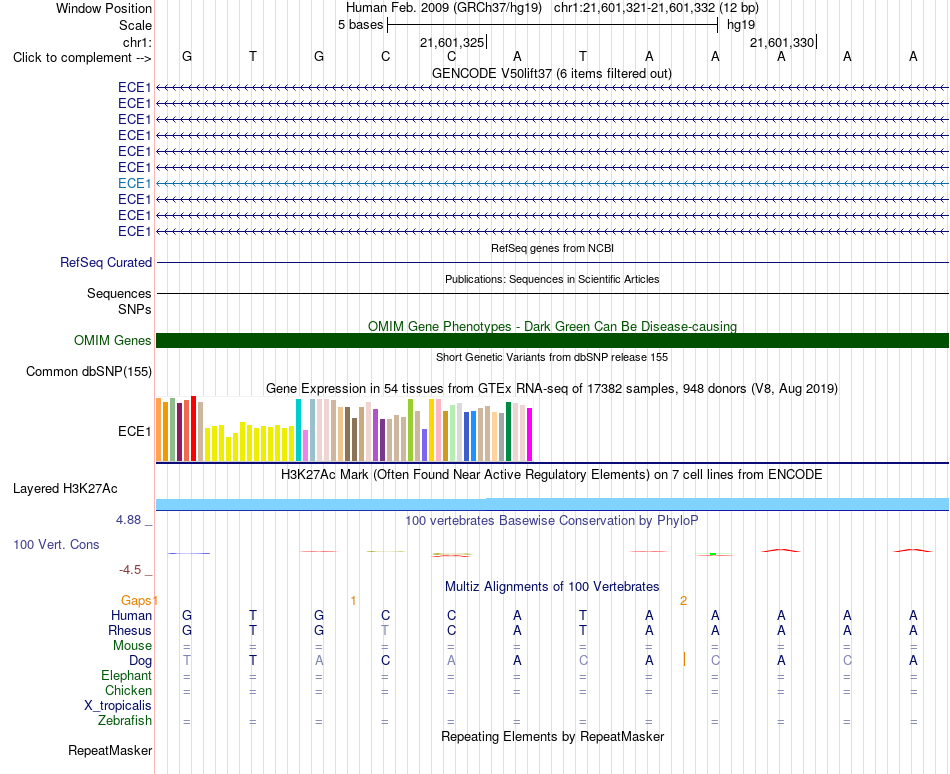
Task: Open 'Repeating Elements by RepeatMasker' track title
Action: pyautogui.click(x=552, y=737)
